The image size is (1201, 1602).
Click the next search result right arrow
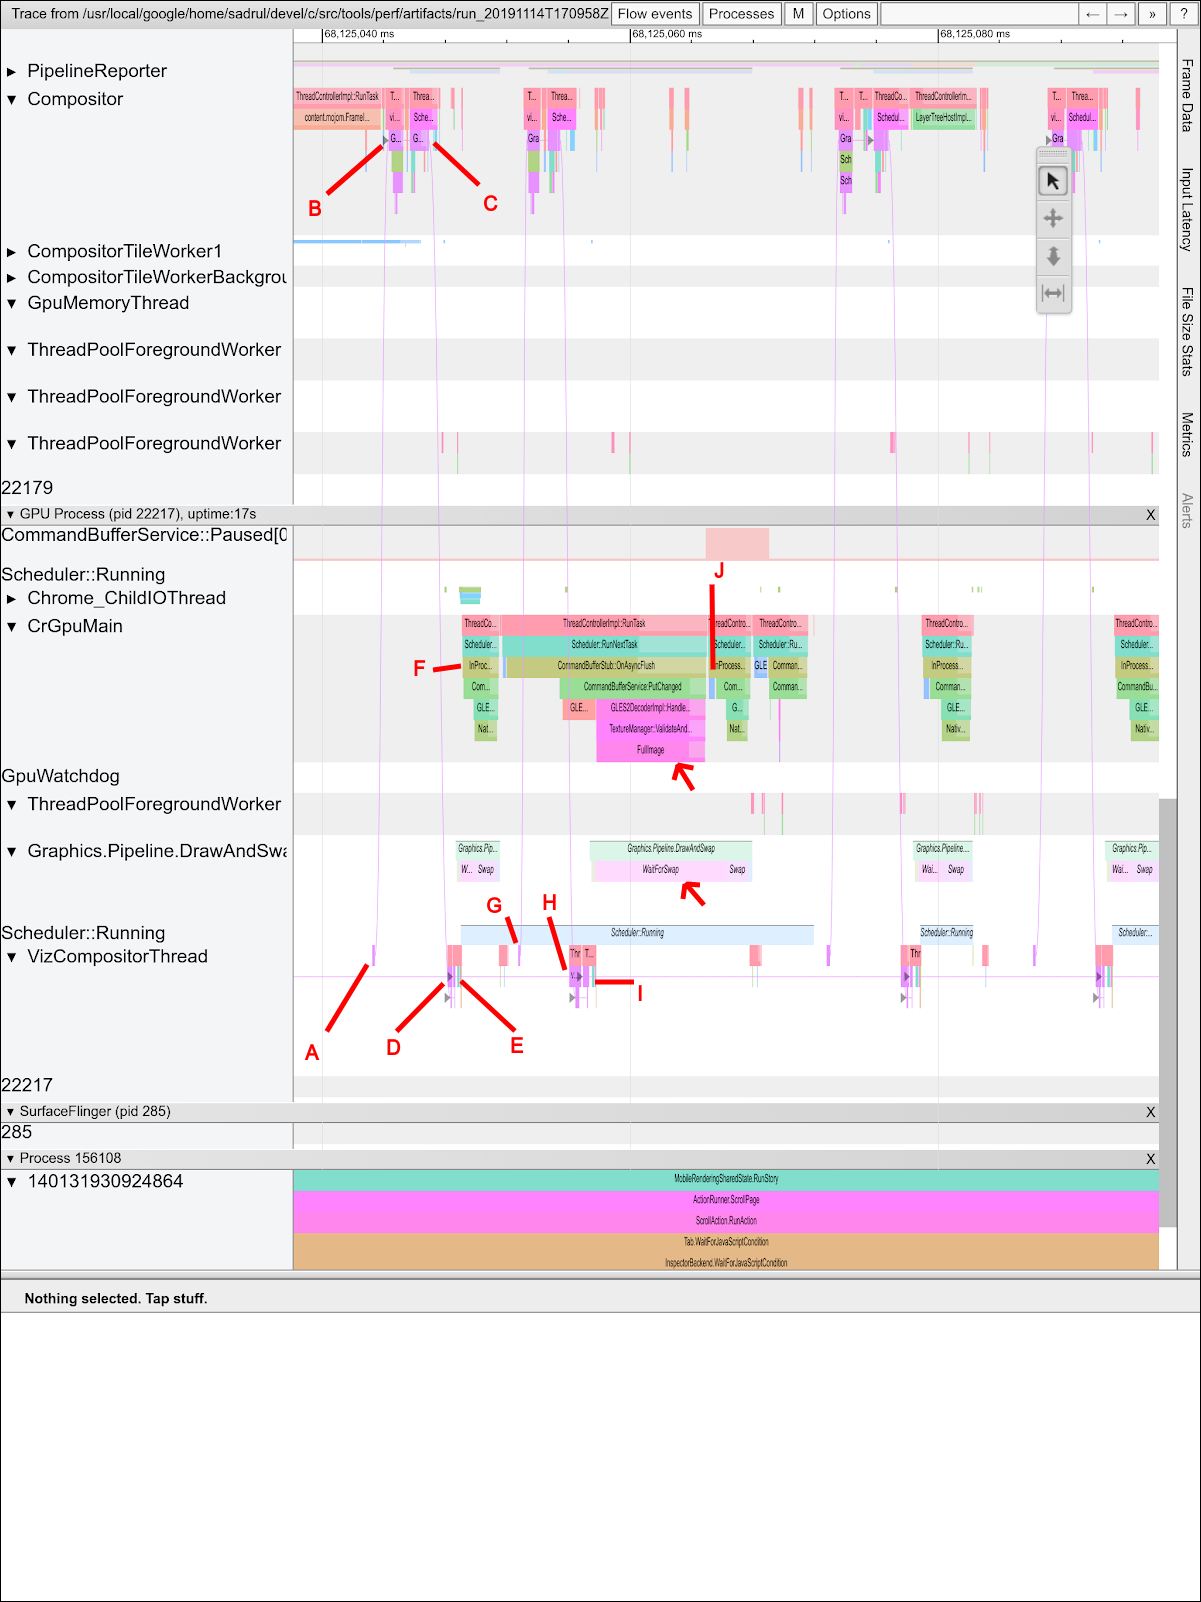click(1122, 14)
